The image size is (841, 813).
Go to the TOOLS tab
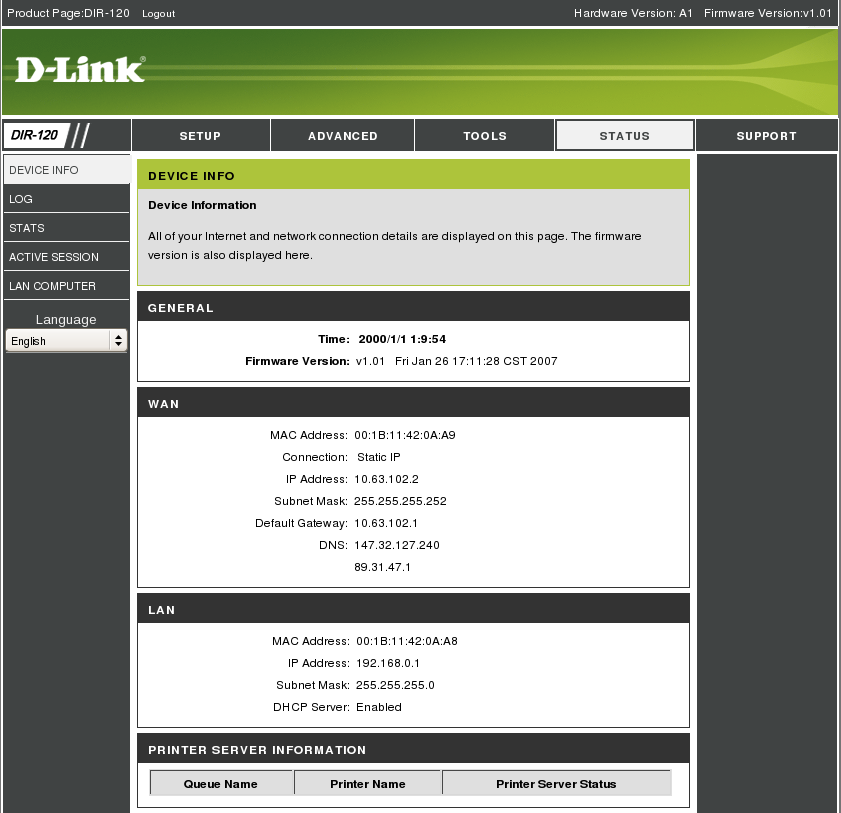pos(485,136)
